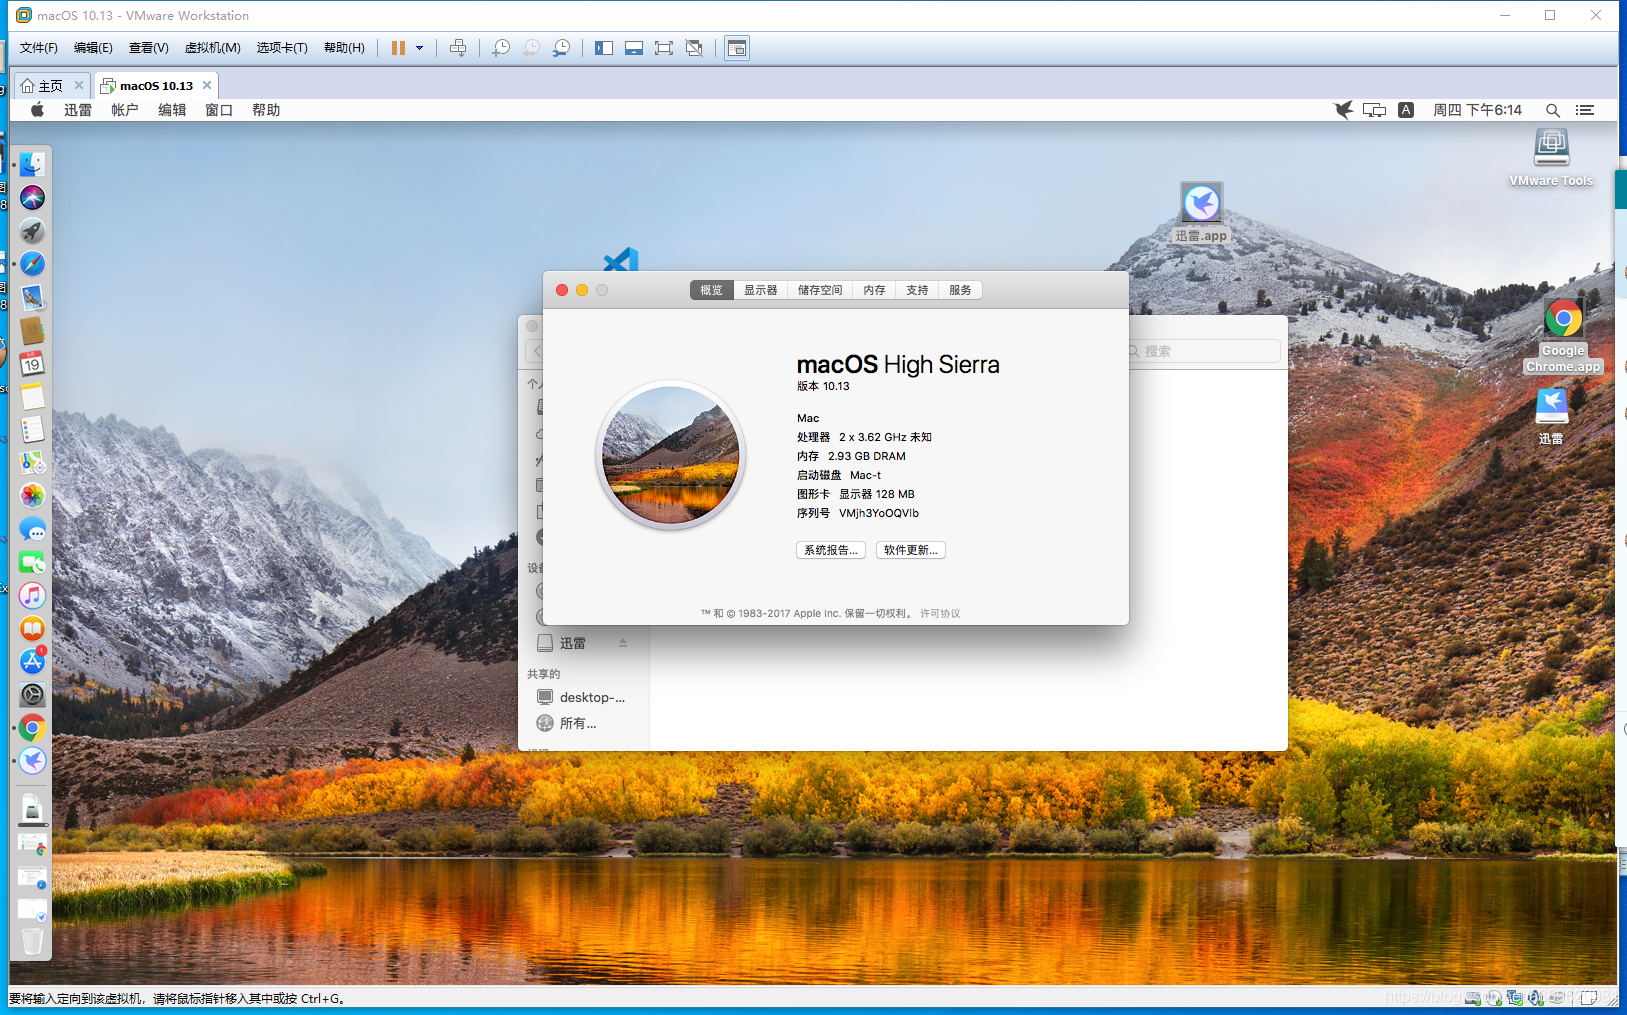This screenshot has height=1015, width=1627.
Task: Click the 系统报告... button
Action: (831, 550)
